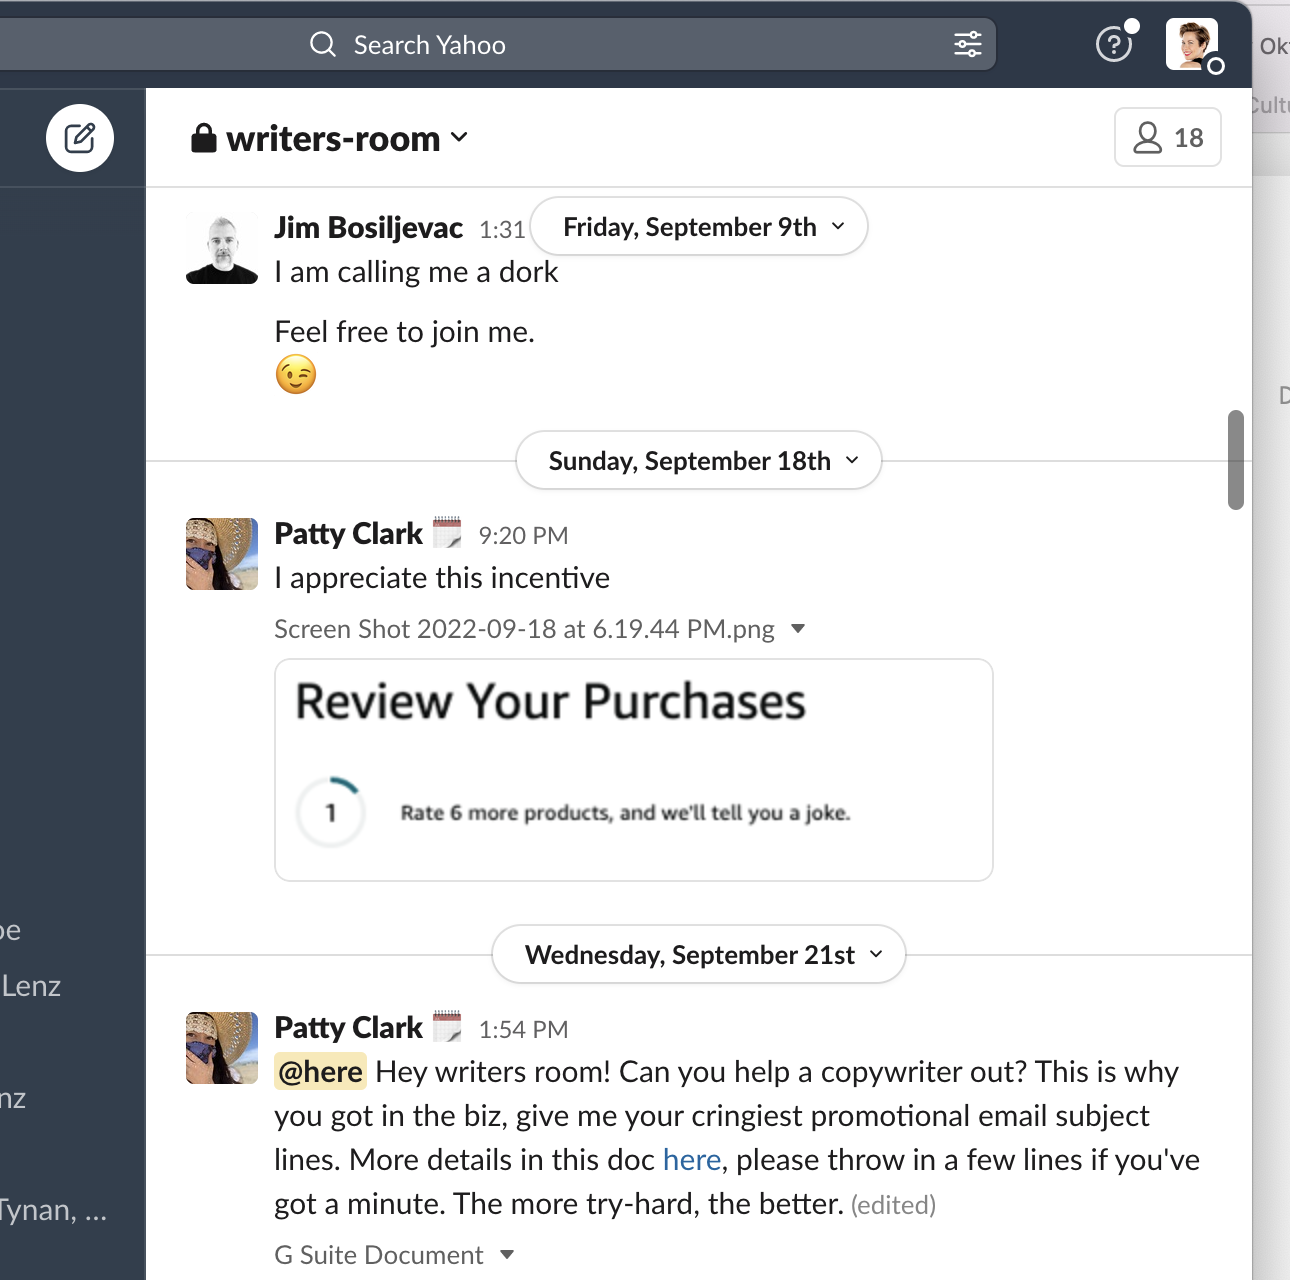Click the lock icon beside writers-room

(x=204, y=138)
